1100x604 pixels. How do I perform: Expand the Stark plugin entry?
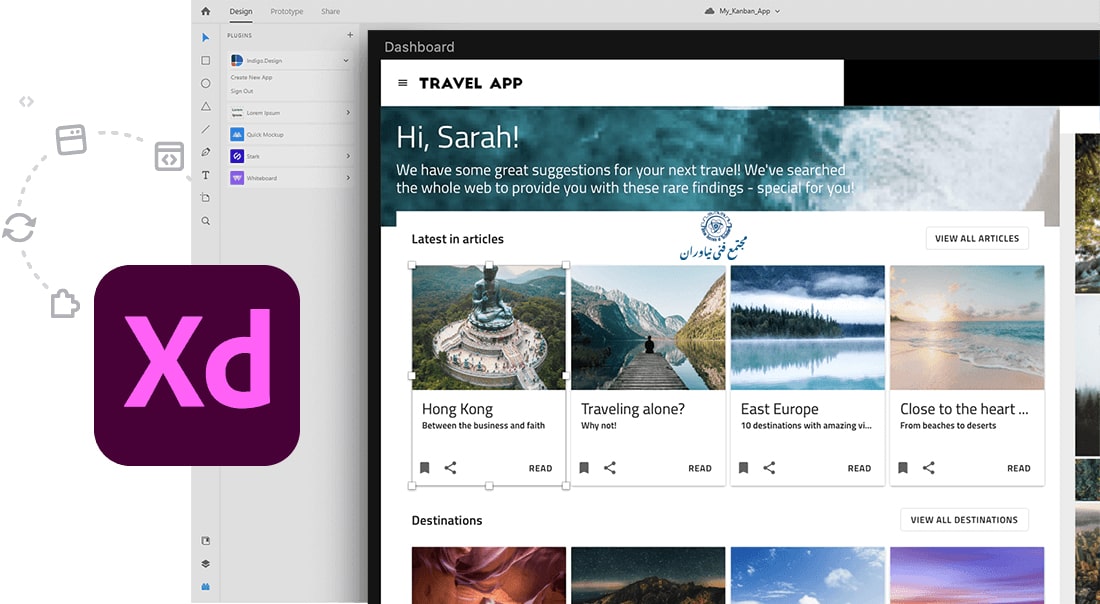pos(348,156)
